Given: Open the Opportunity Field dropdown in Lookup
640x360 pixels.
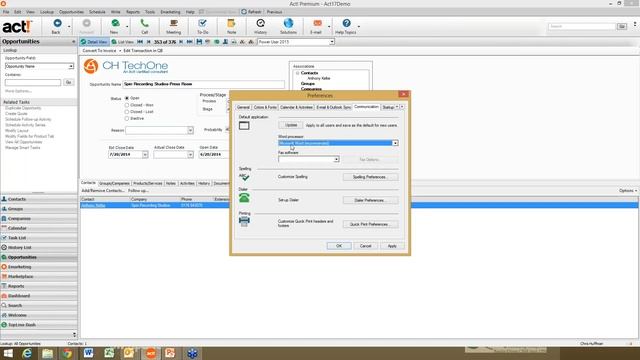Looking at the screenshot, I should pyautogui.click(x=71, y=66).
